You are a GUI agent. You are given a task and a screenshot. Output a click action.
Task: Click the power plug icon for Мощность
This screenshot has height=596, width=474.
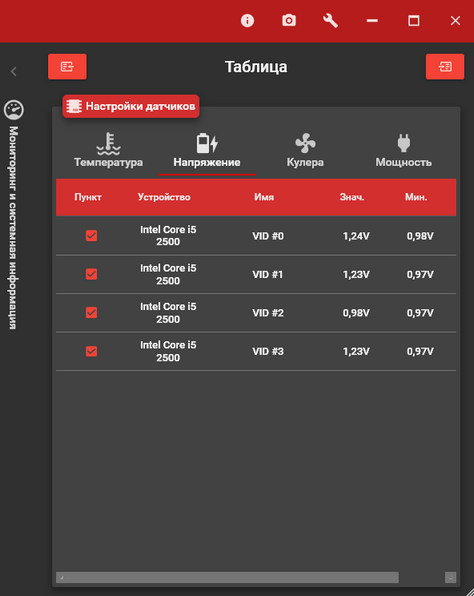point(404,143)
